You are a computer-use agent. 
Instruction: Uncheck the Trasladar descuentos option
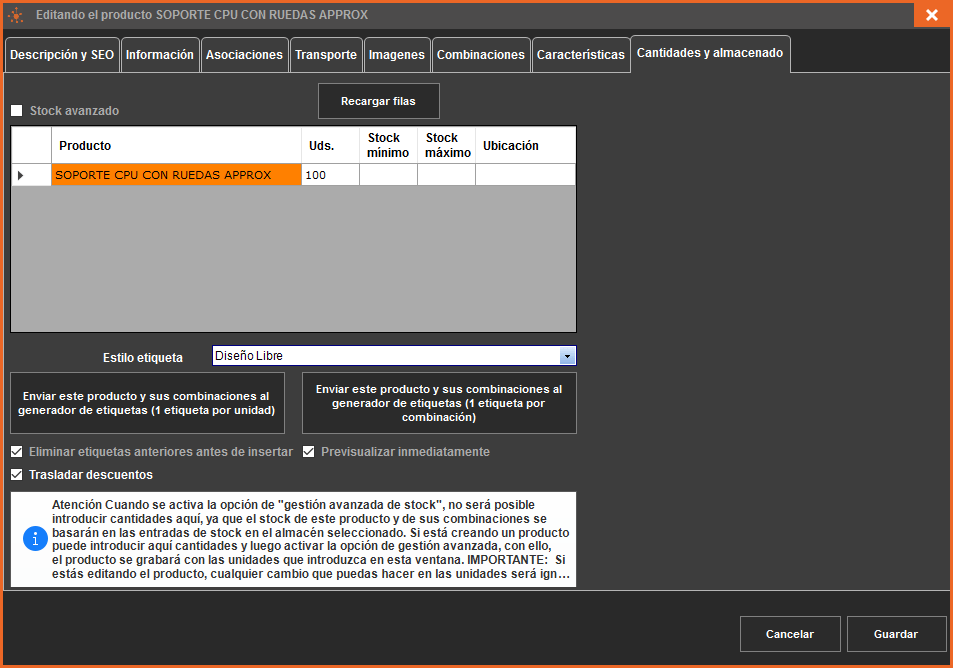point(17,475)
